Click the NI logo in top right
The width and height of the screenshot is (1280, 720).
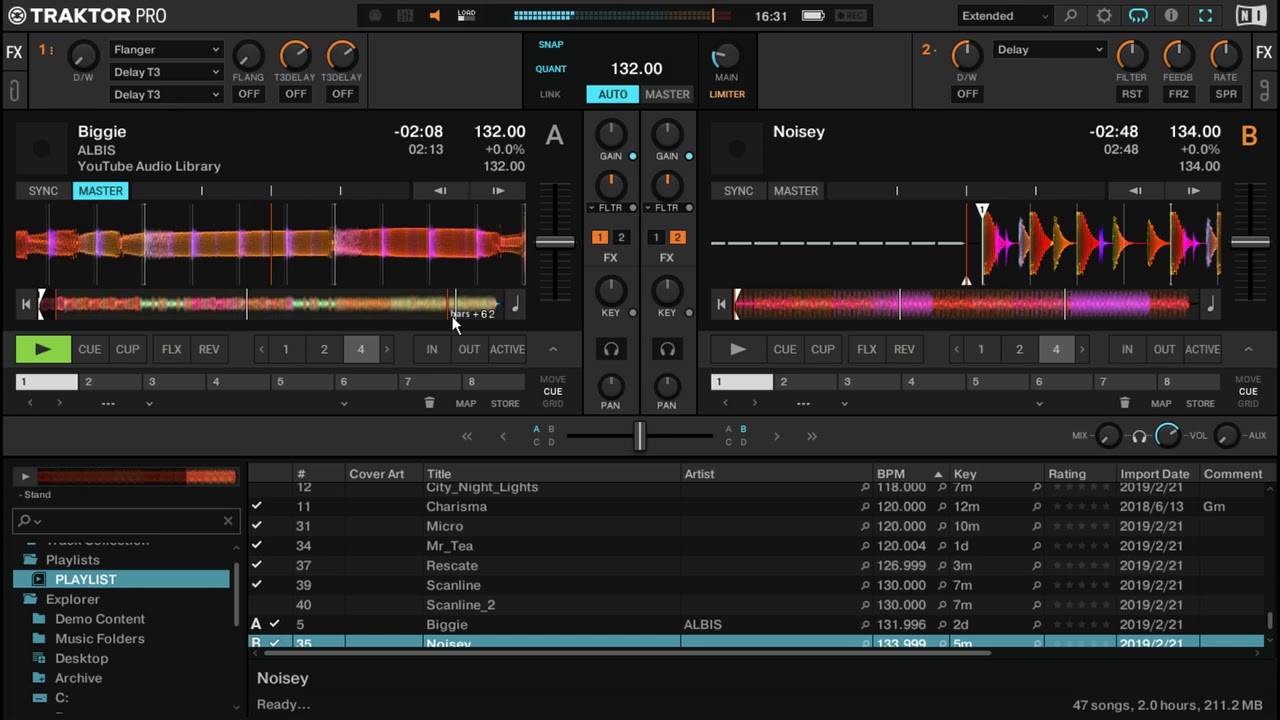tap(1250, 16)
